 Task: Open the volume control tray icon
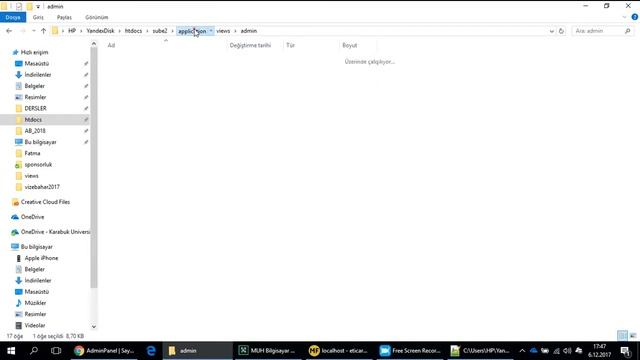(567, 351)
